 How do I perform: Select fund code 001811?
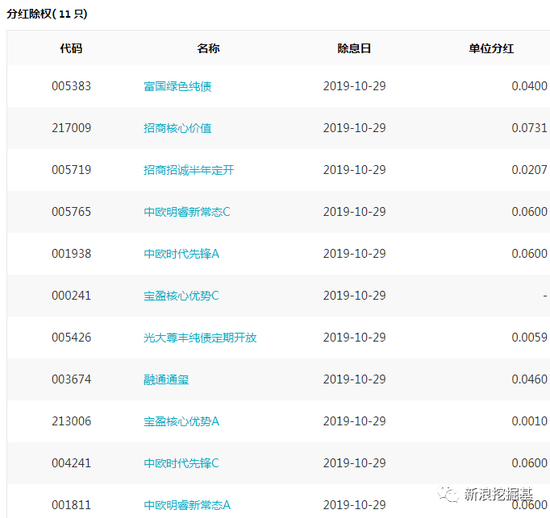[x=71, y=505]
